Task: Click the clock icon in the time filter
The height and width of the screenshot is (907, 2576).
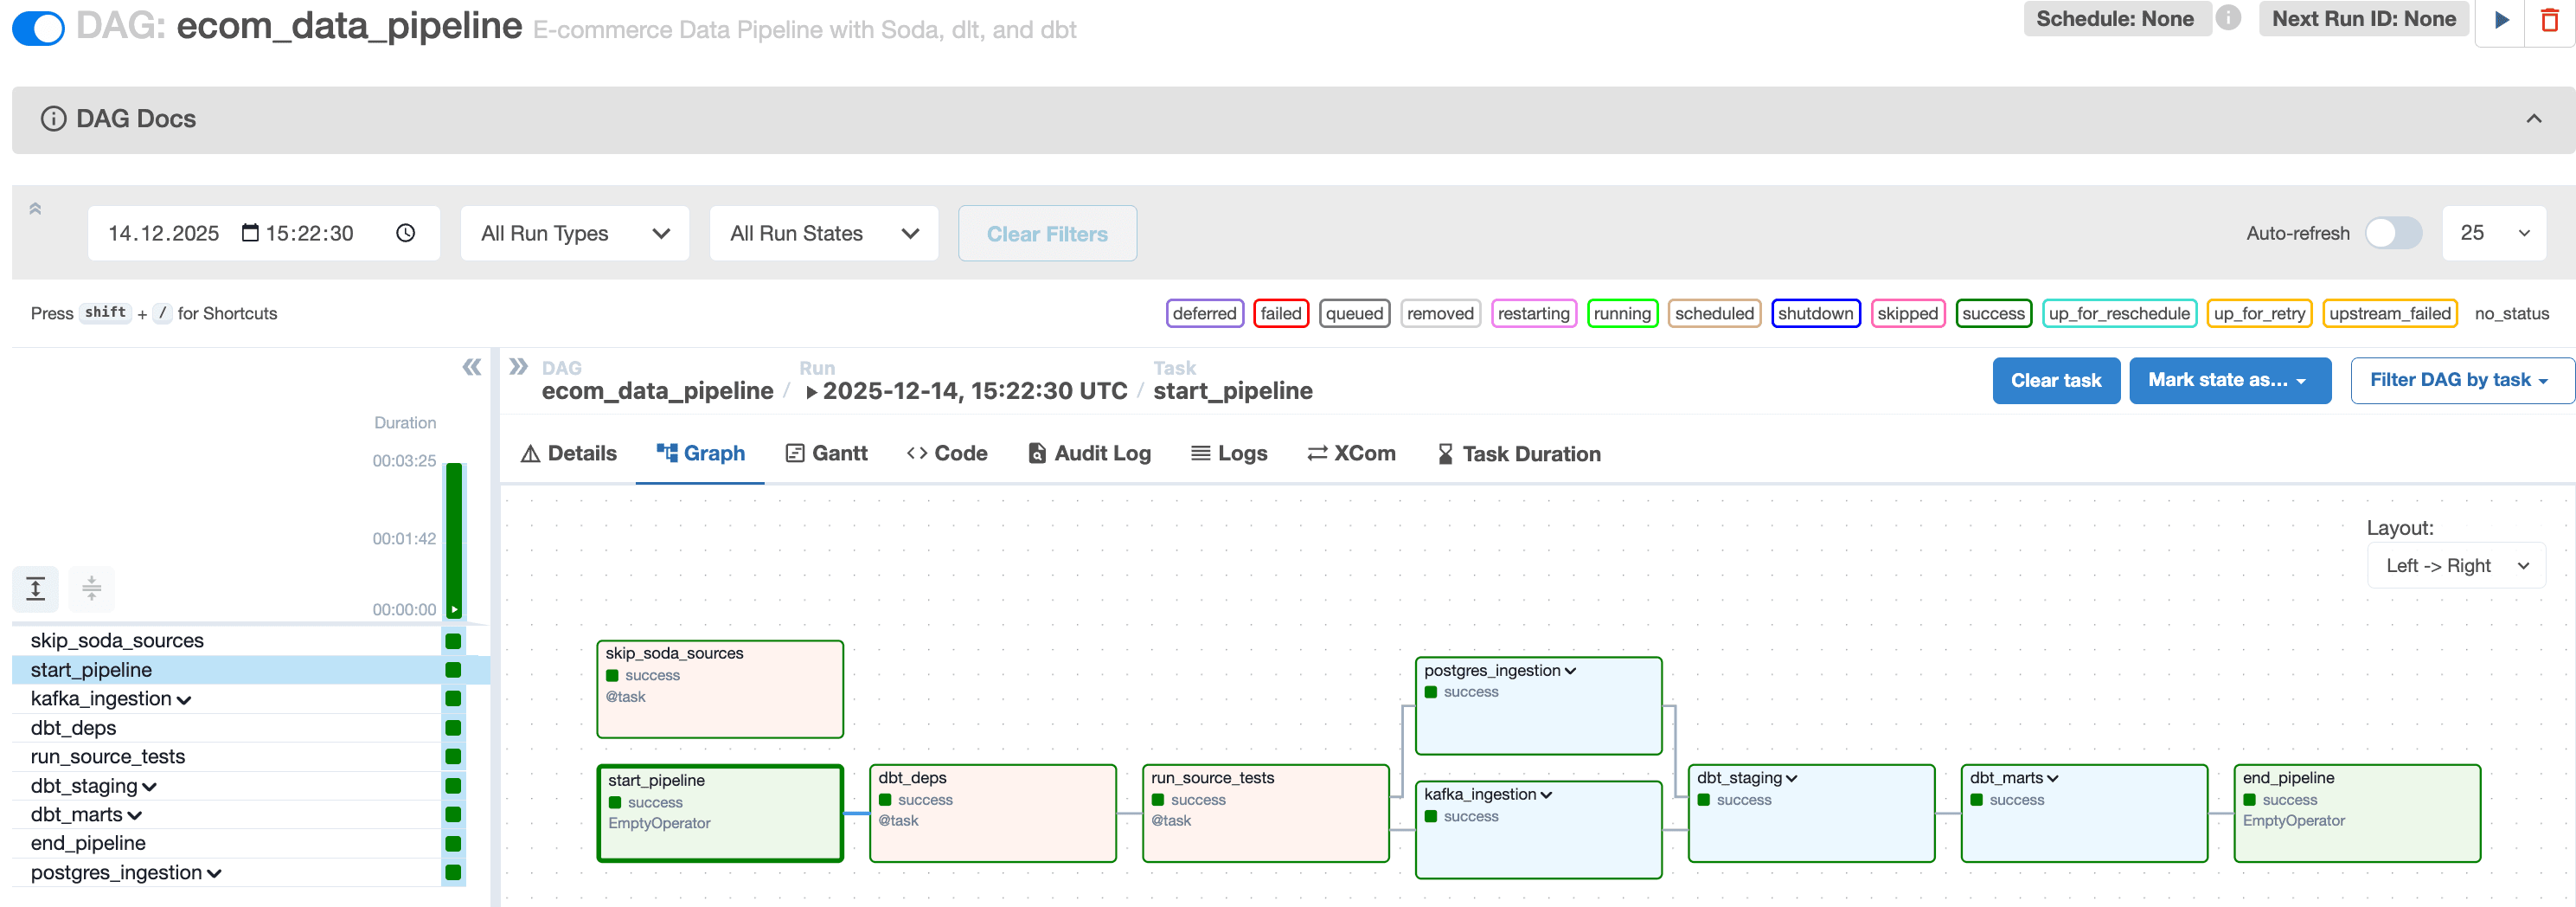Action: point(406,232)
